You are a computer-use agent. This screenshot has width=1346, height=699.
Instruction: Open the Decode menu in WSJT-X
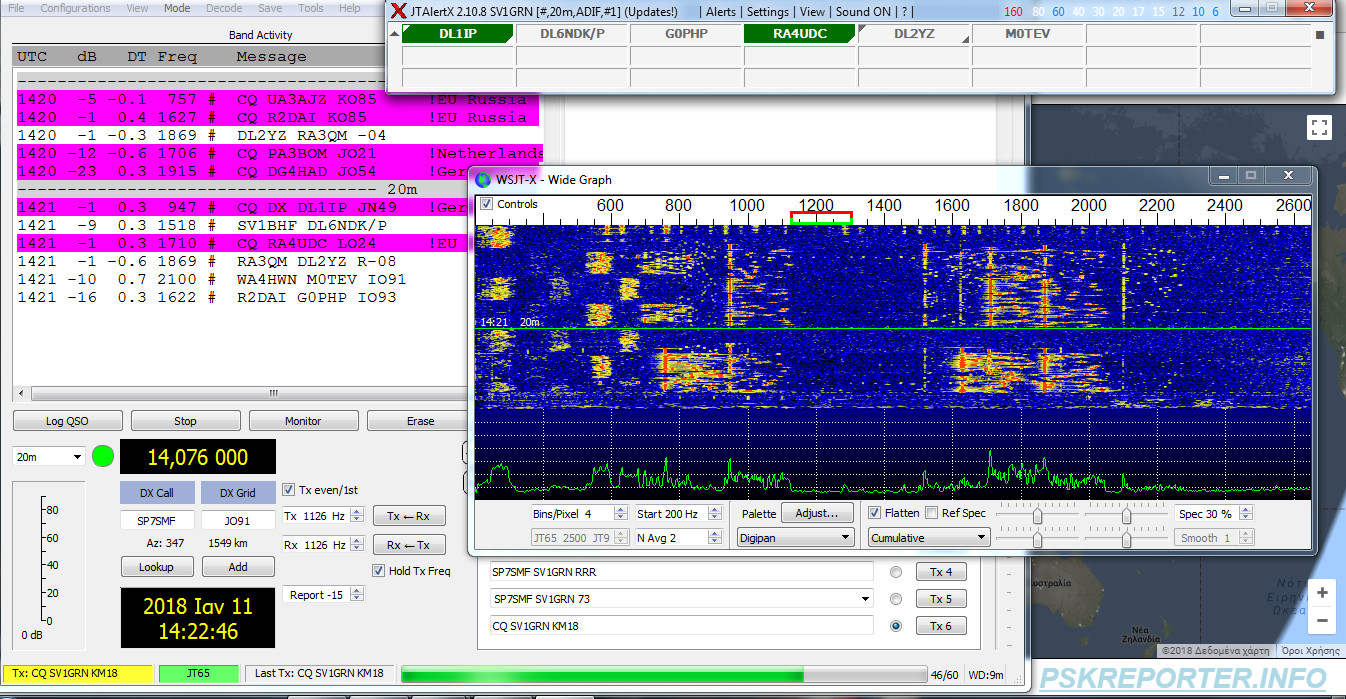pyautogui.click(x=223, y=8)
